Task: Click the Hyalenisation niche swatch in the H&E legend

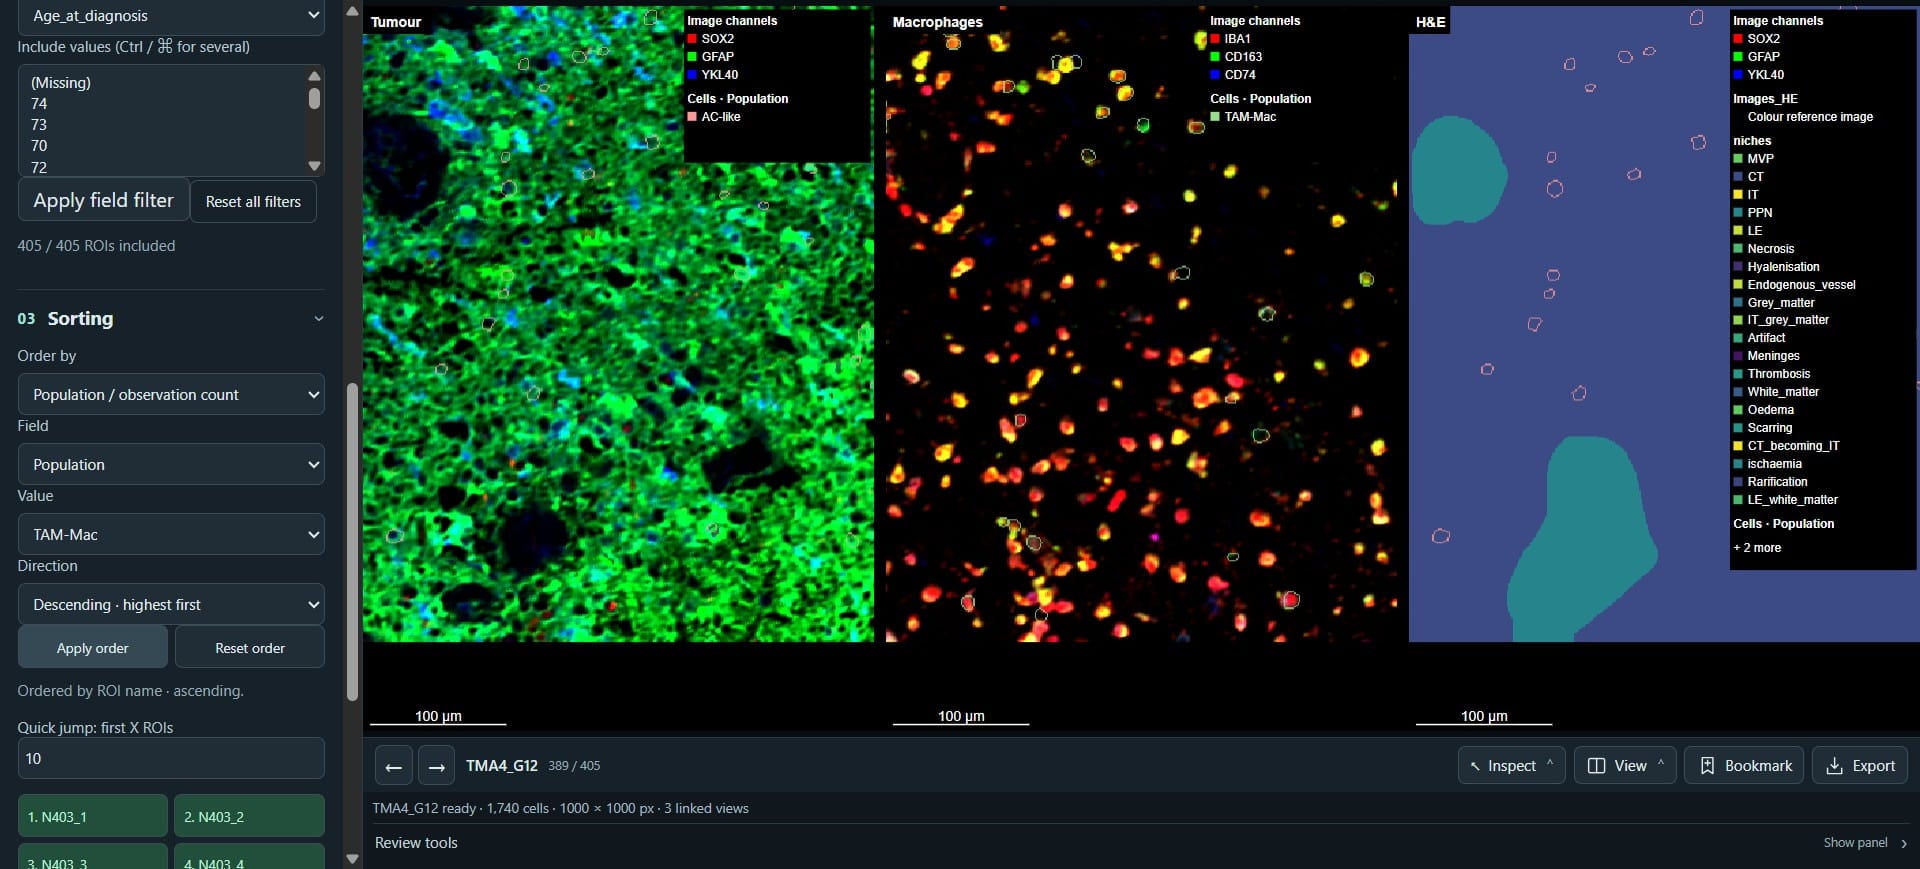Action: (1738, 267)
